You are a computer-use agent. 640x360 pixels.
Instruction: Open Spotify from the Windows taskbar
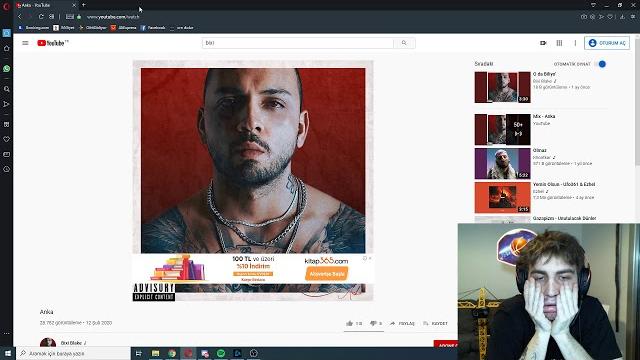click(221, 353)
